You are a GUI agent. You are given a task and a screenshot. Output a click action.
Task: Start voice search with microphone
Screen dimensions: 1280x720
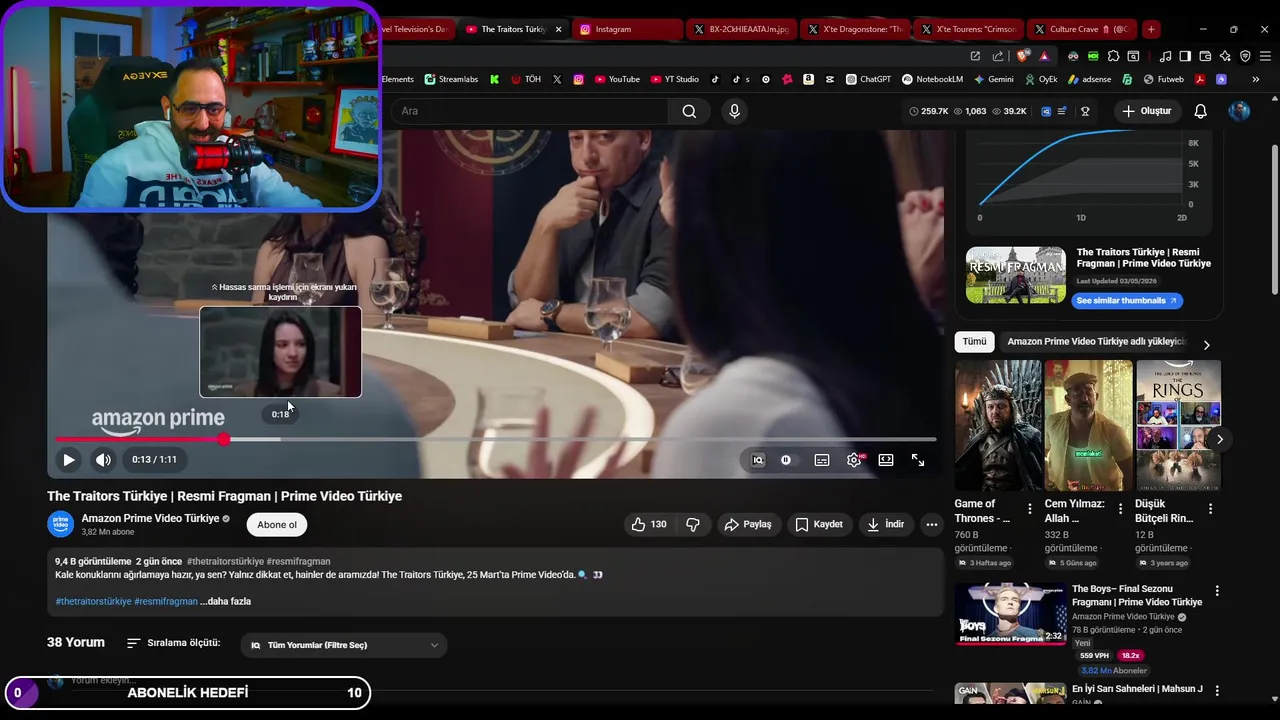coord(735,111)
